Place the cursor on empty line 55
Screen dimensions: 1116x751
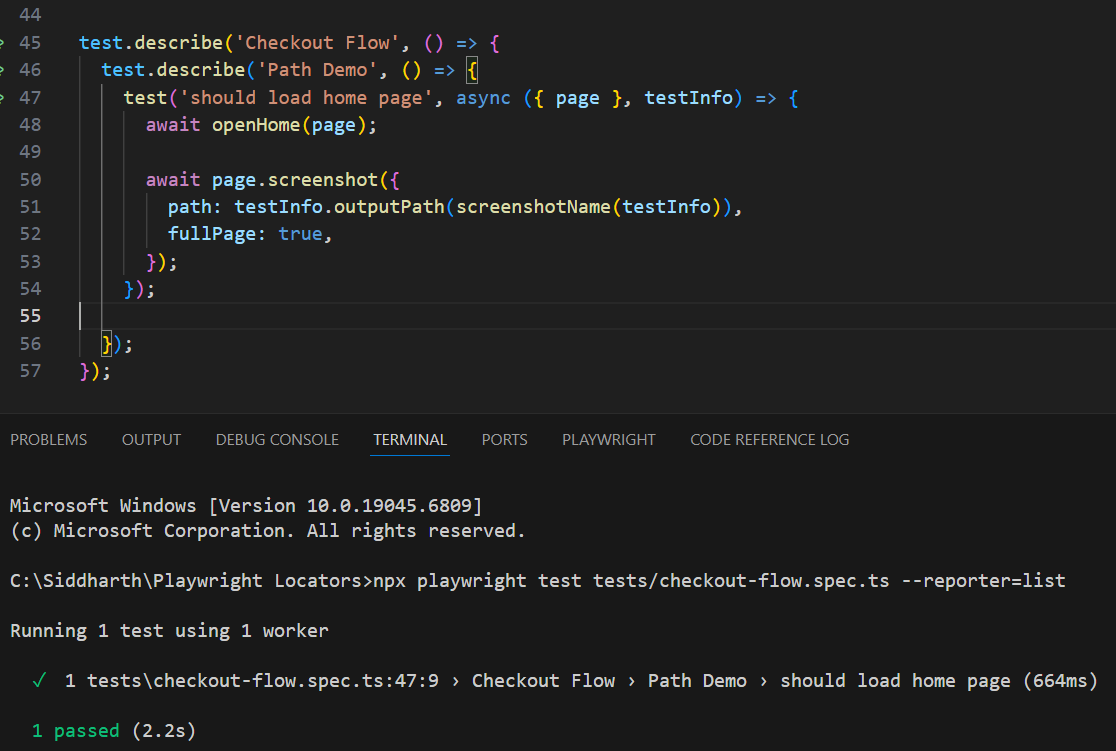click(400, 316)
